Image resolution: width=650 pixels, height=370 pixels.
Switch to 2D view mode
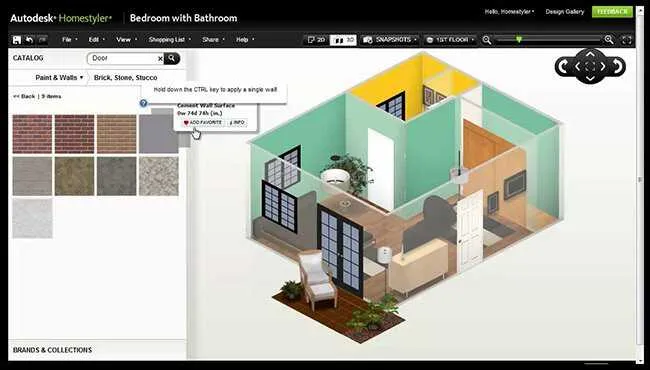(317, 40)
